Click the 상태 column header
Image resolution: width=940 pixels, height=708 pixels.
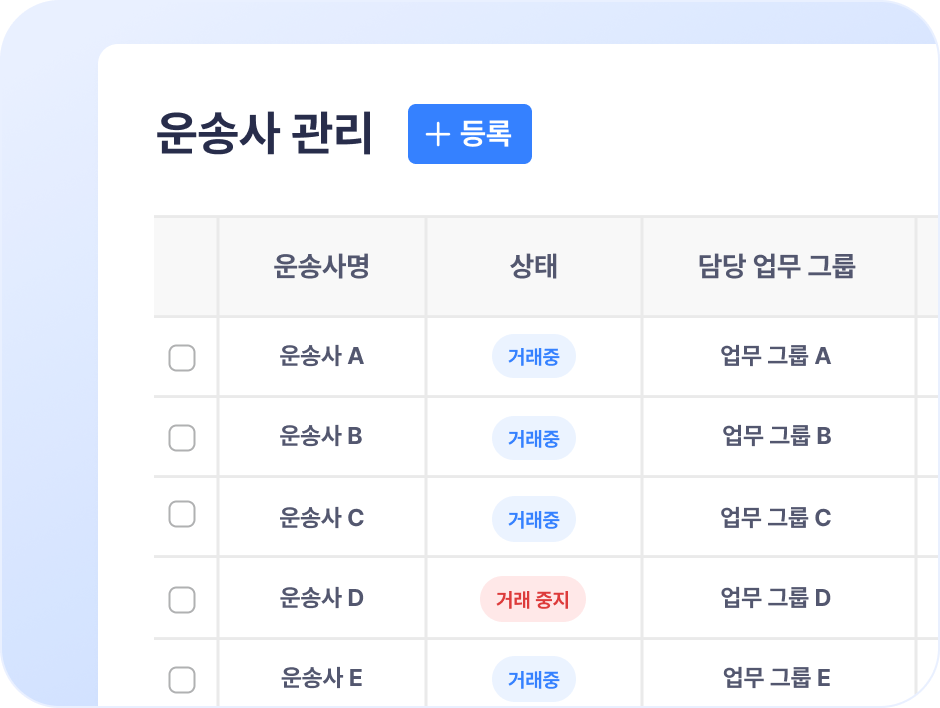(533, 267)
